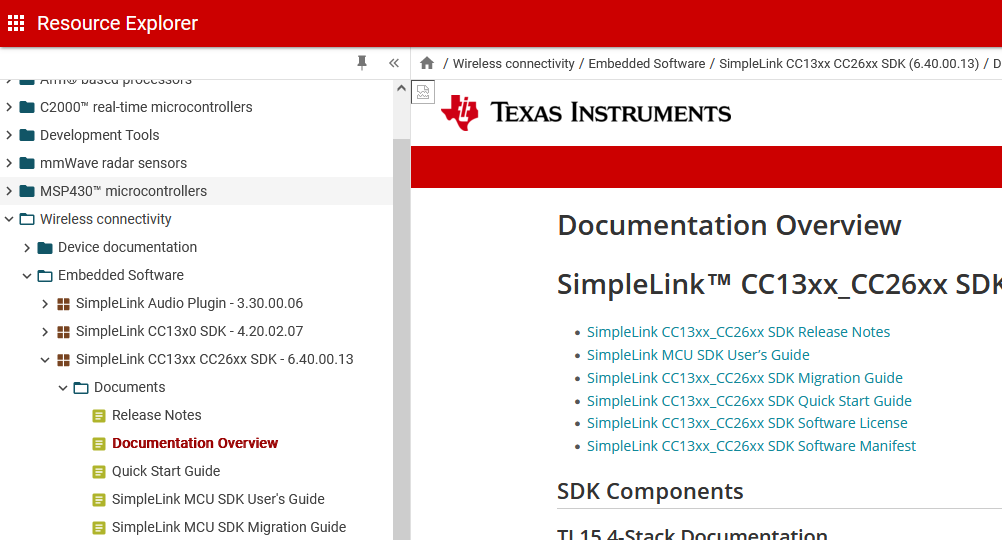
Task: Expand SimpleLink Audio Plugin 3.30.00.06
Action: pyautogui.click(x=45, y=304)
